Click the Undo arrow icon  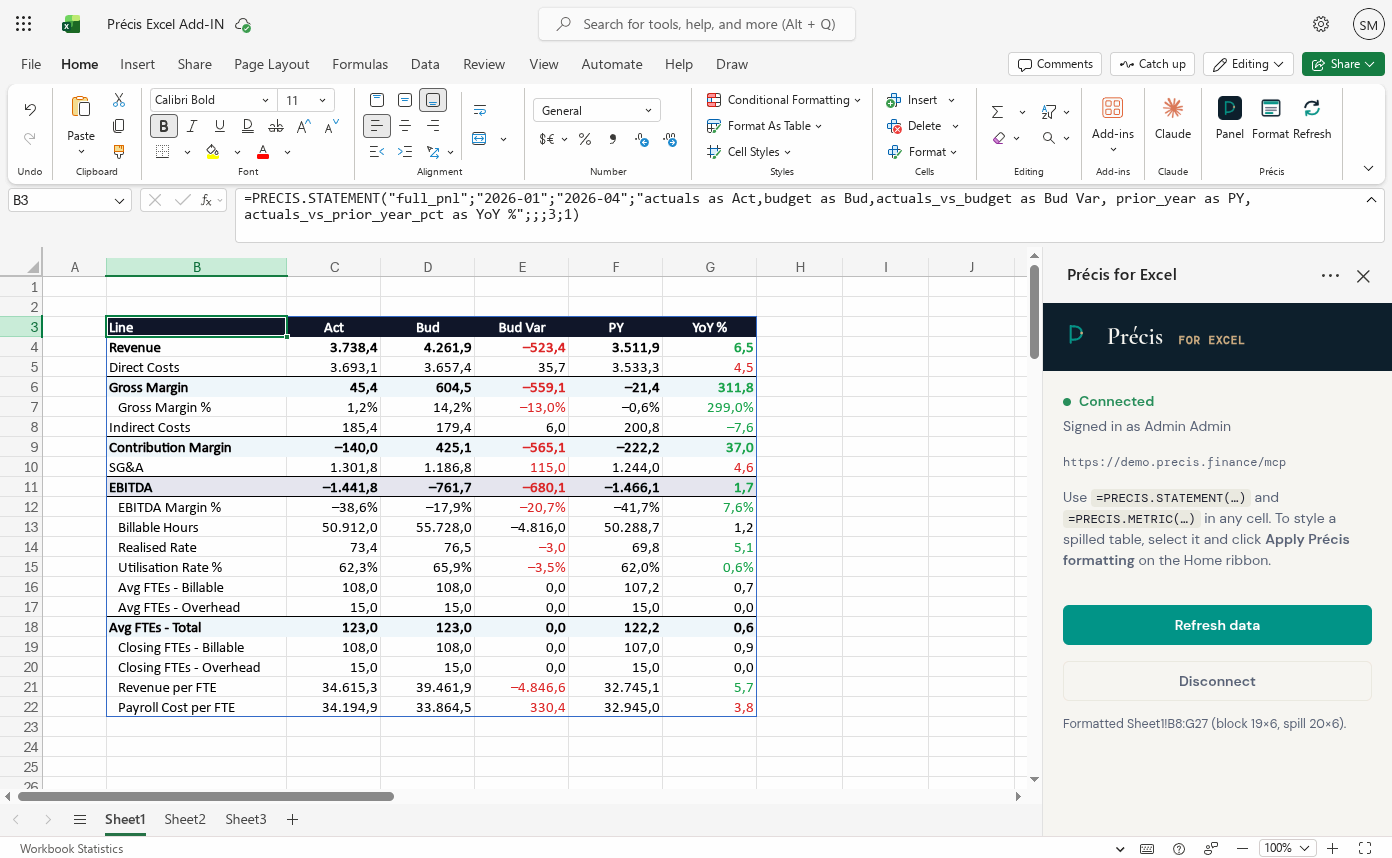[x=30, y=109]
